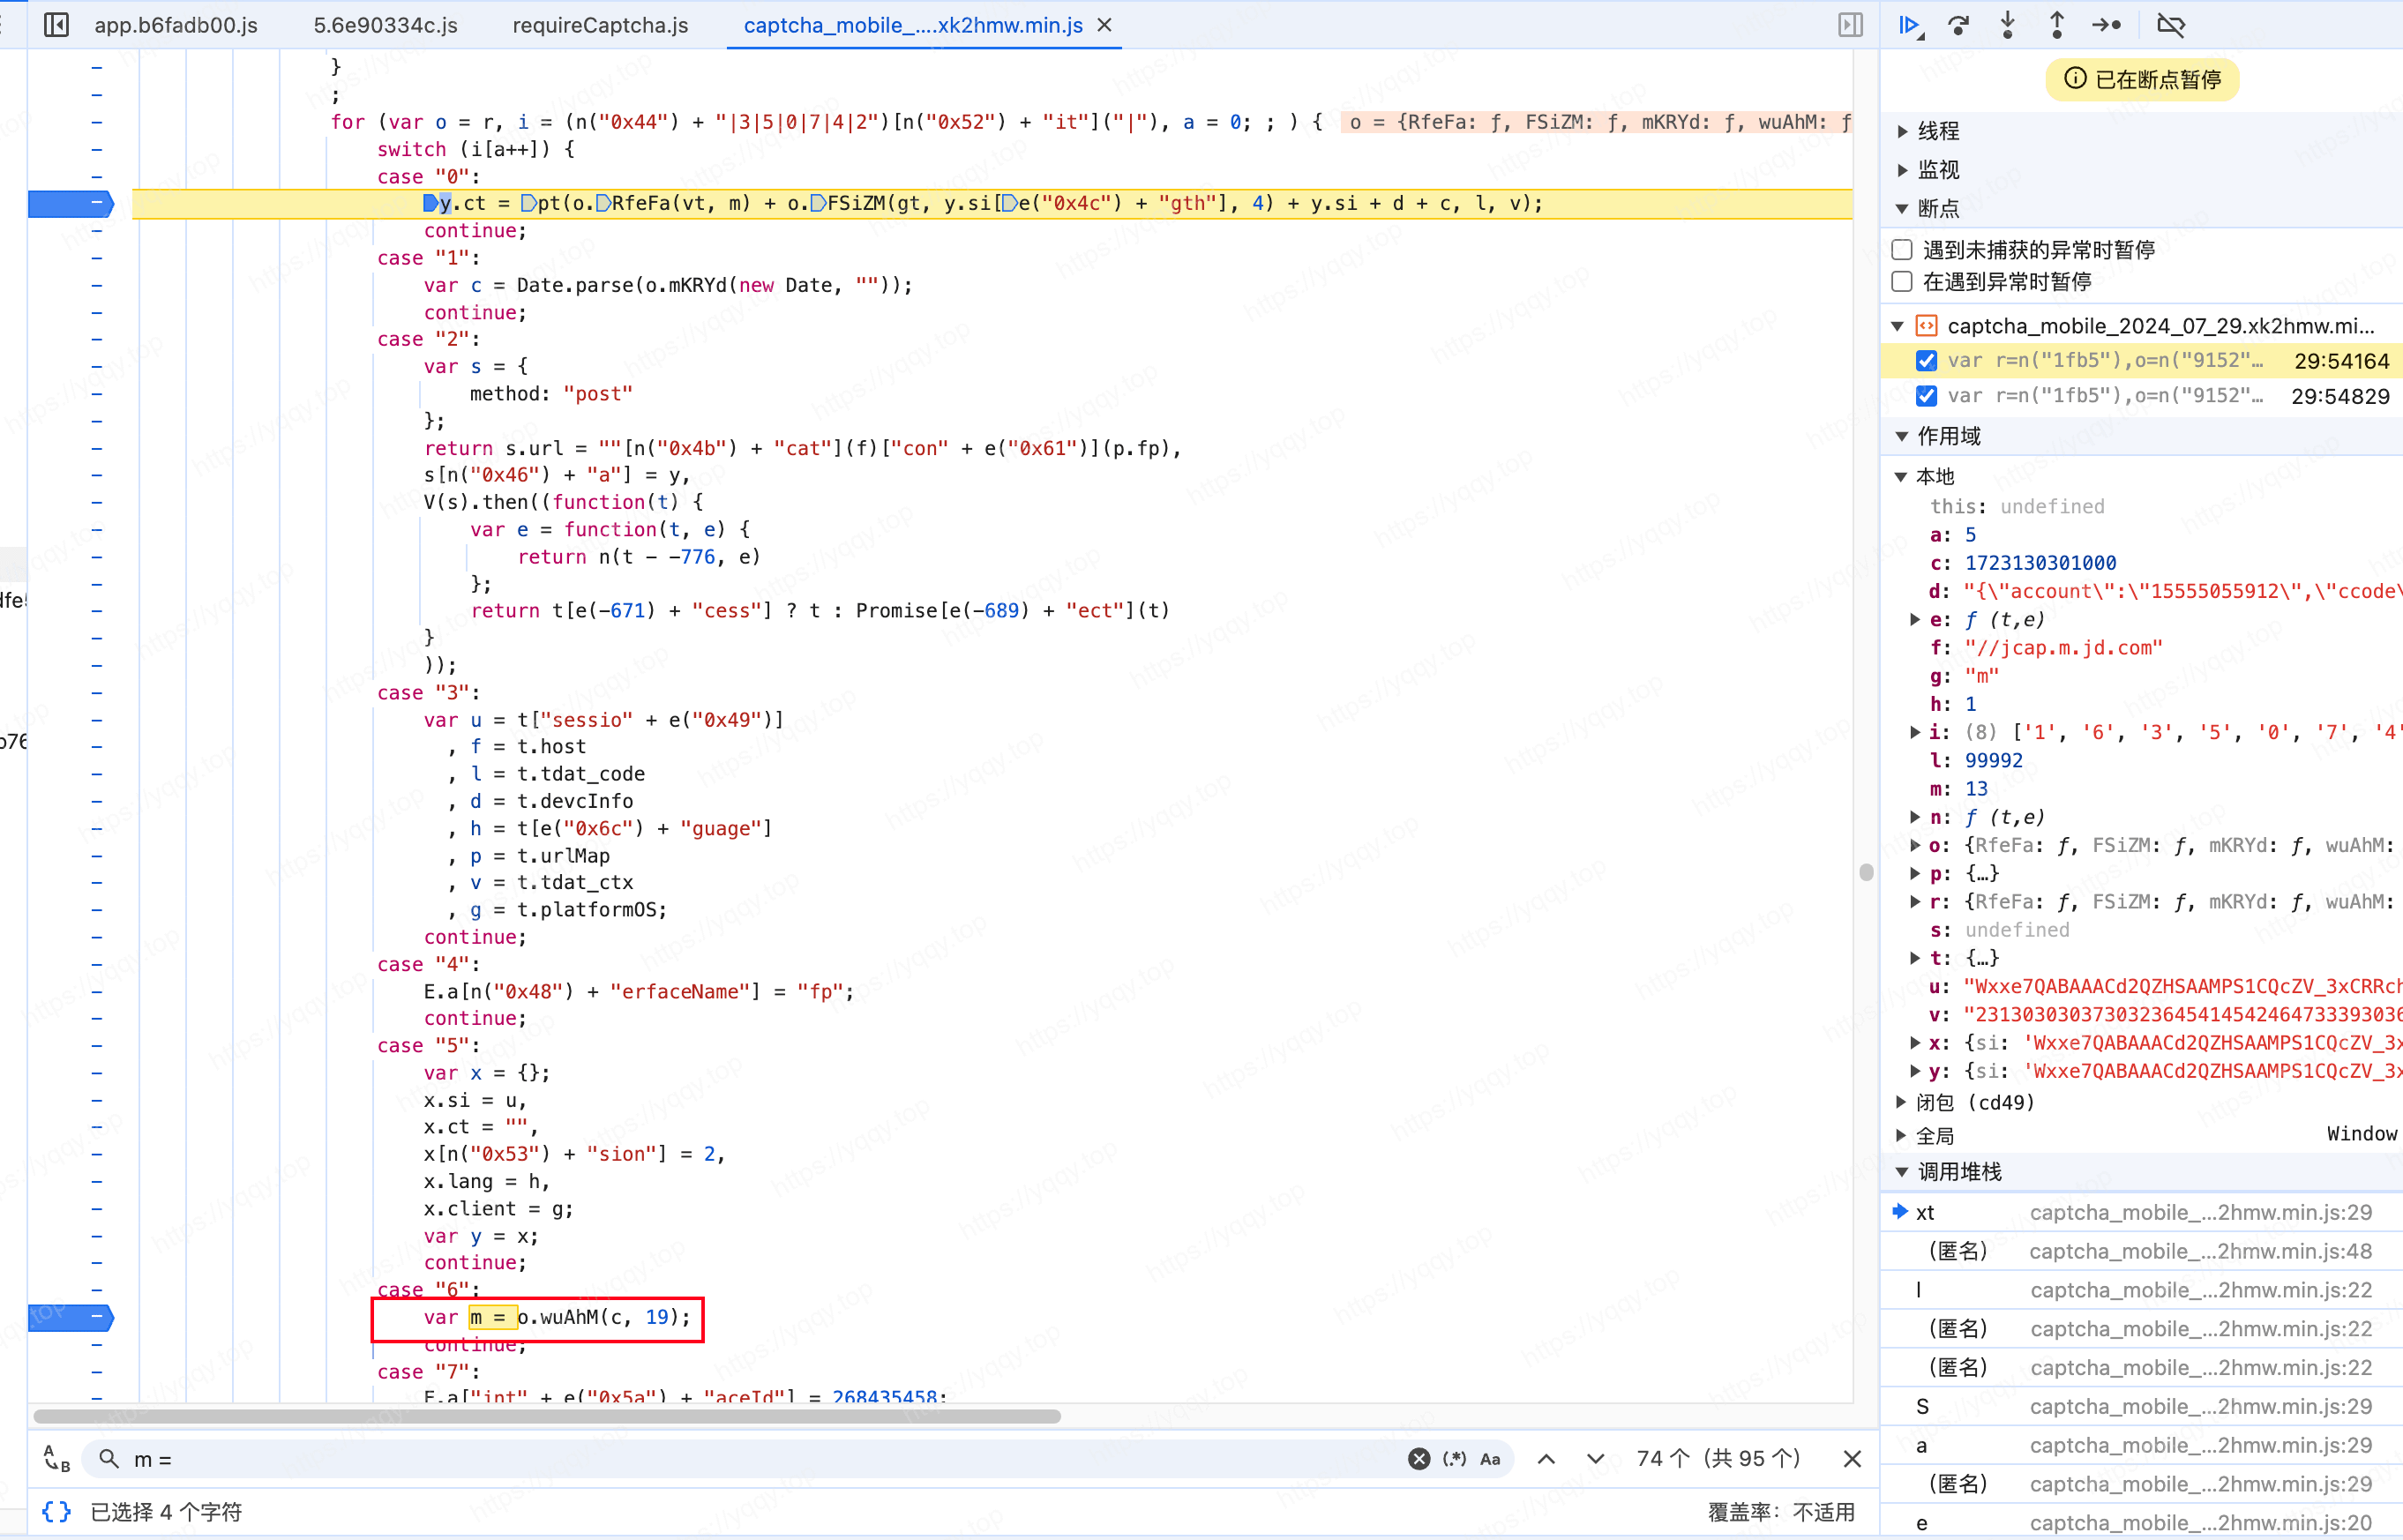Close the search bar
The height and width of the screenshot is (1540, 2403).
(x=1852, y=1459)
